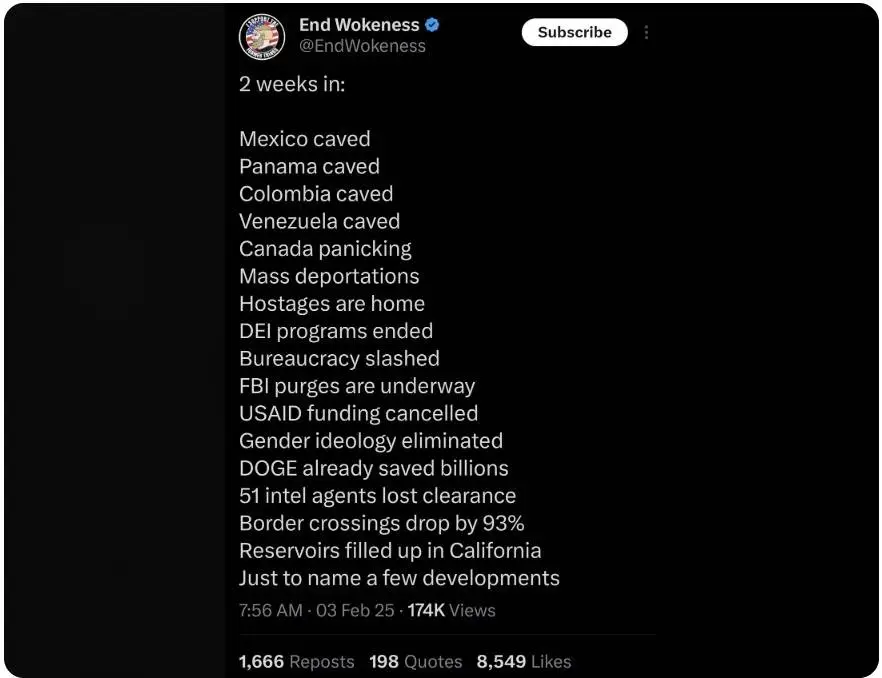882x678 pixels.
Task: Click the verified blue checkmark badge
Action: [433, 24]
